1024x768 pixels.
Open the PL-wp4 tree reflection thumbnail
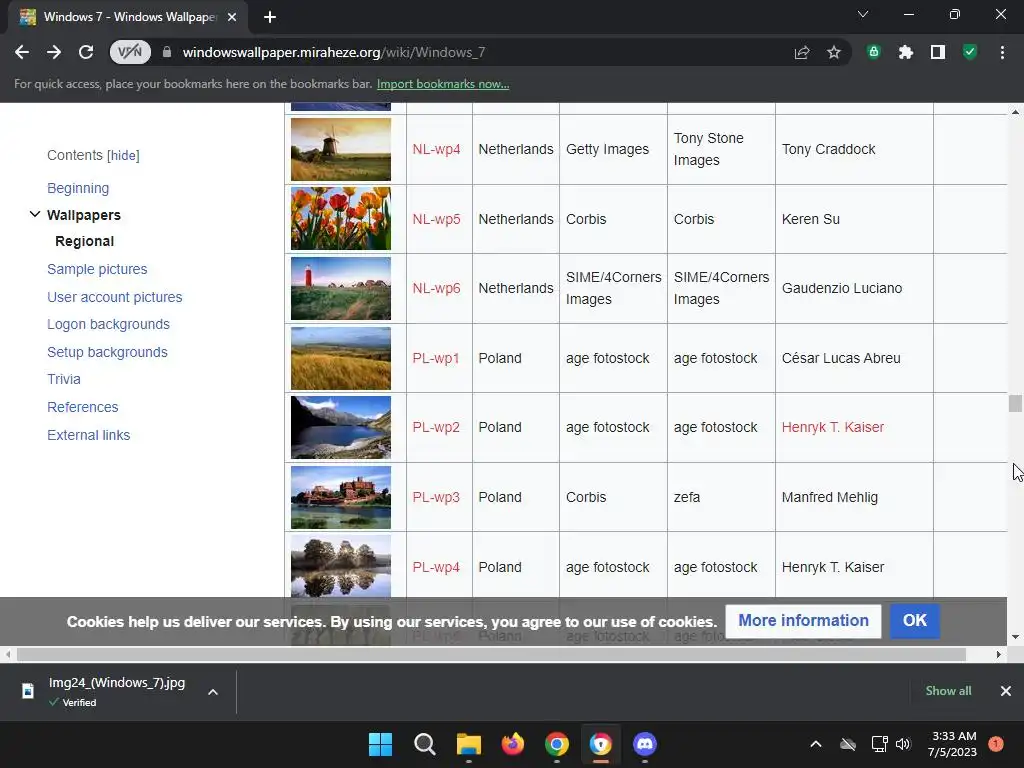(341, 566)
